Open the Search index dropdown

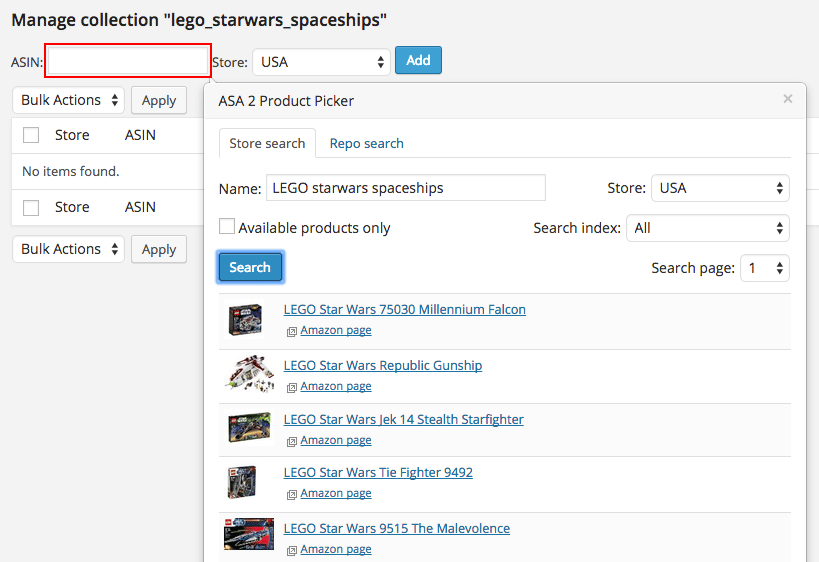point(707,228)
